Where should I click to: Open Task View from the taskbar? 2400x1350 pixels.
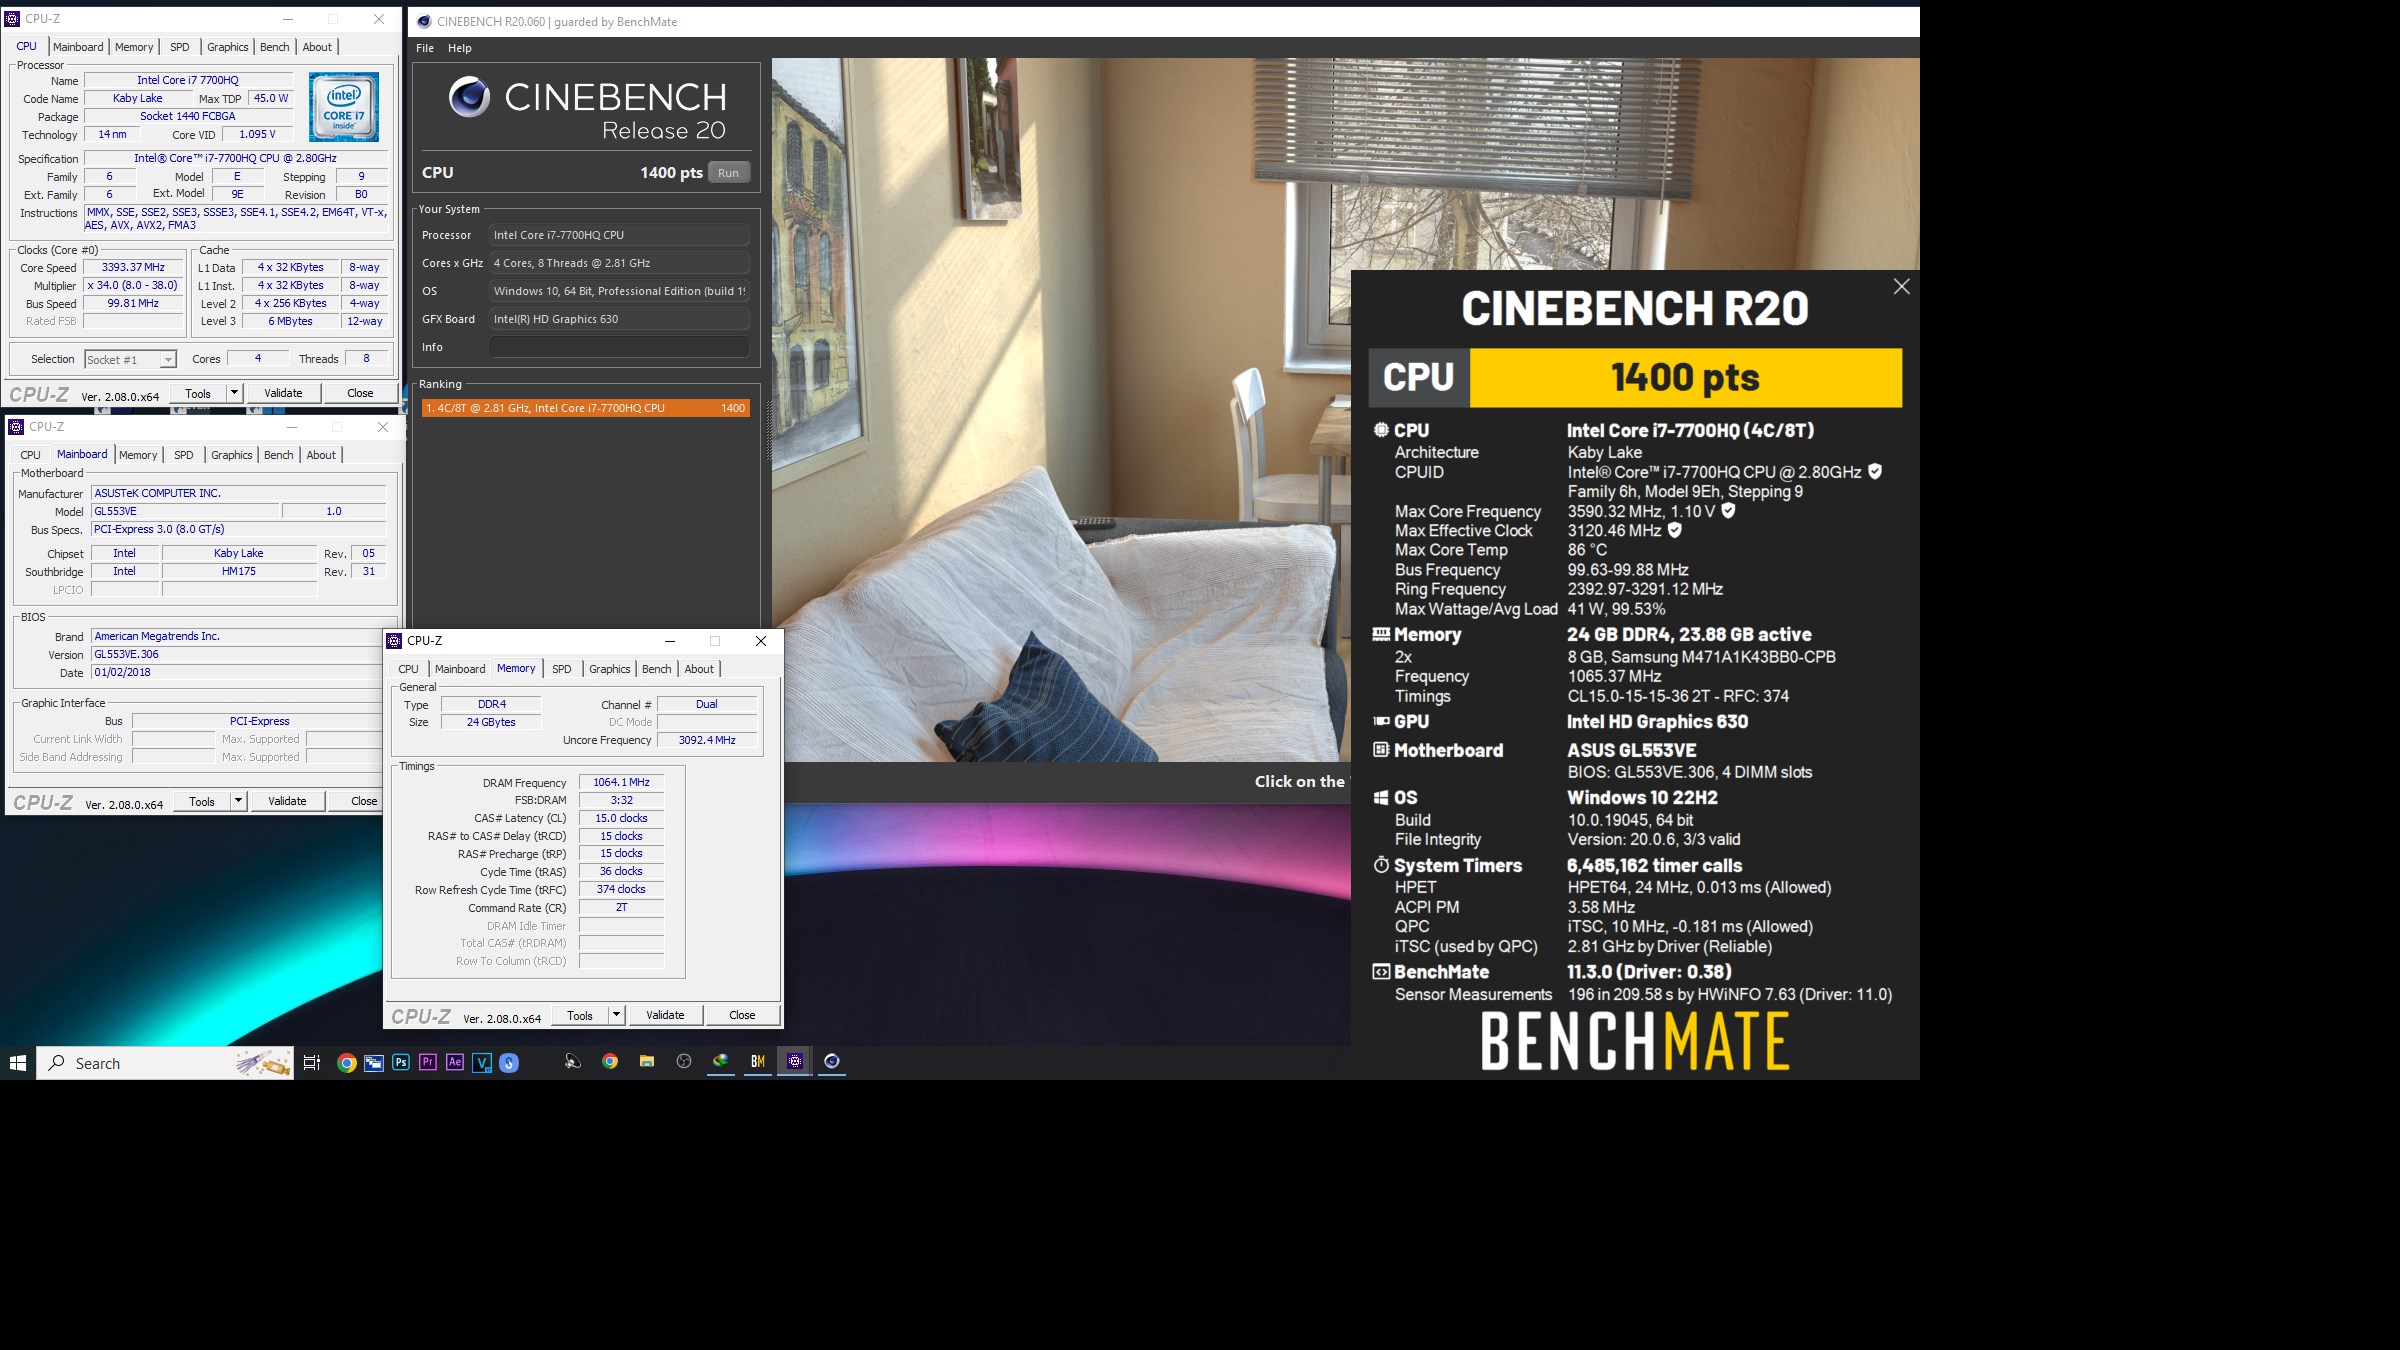(312, 1063)
